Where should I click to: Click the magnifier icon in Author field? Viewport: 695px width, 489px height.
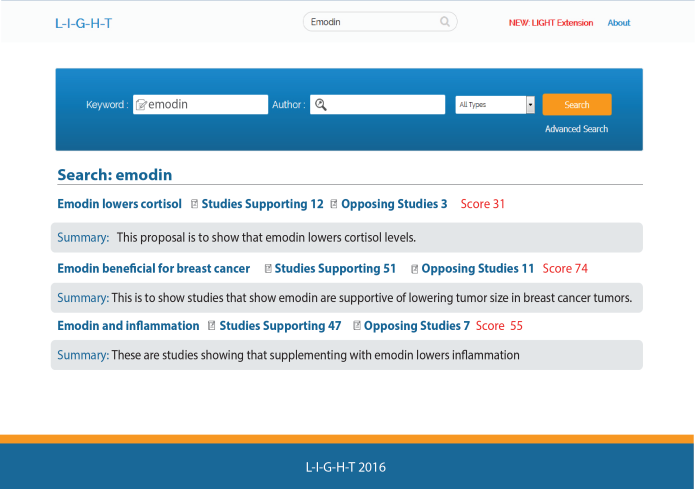click(320, 105)
